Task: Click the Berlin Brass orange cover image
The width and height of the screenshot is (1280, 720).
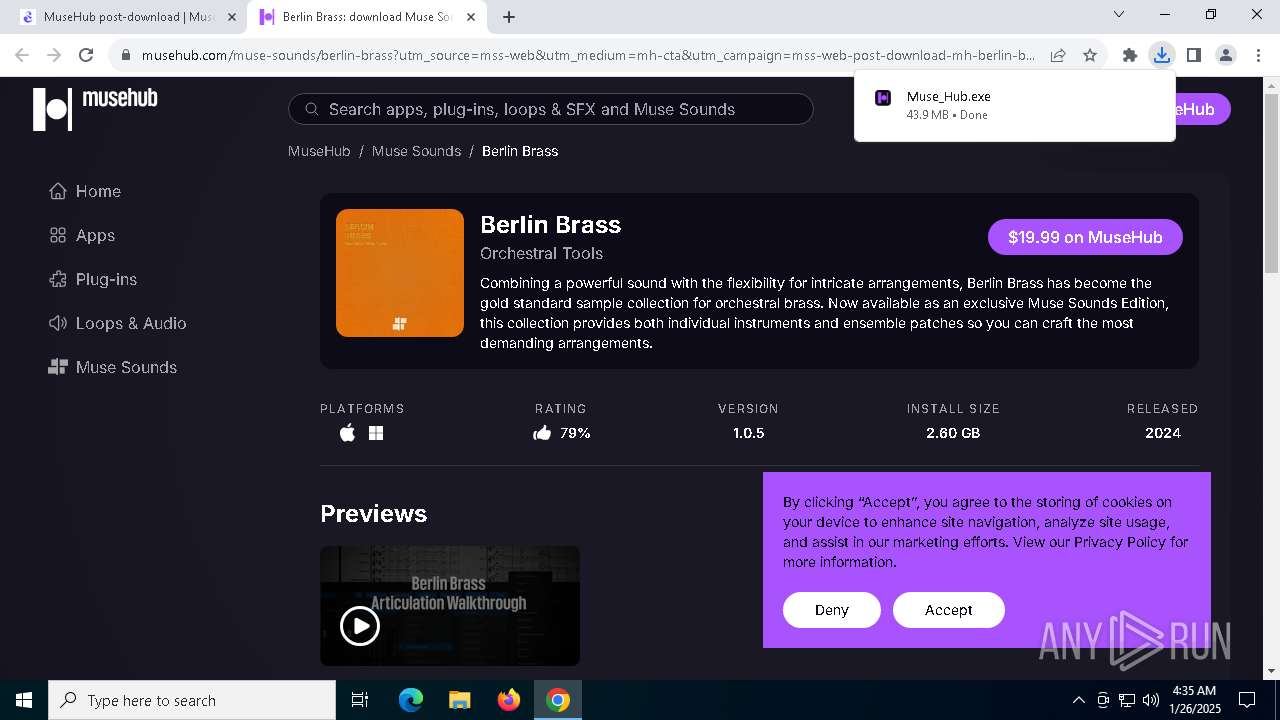Action: tap(400, 273)
